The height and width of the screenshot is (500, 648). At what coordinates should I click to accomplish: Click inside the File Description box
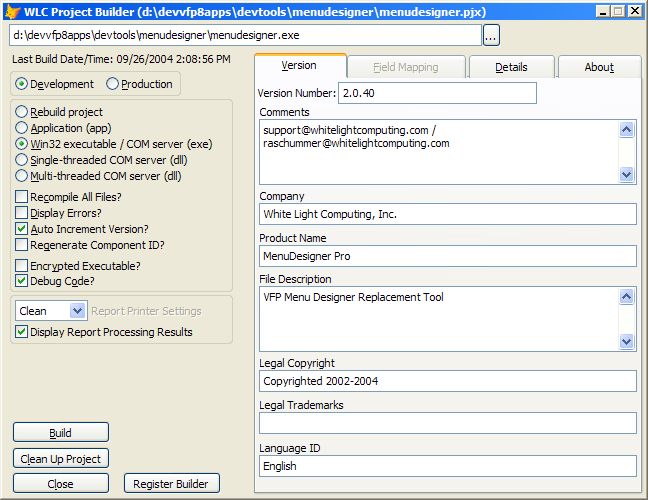coord(439,319)
